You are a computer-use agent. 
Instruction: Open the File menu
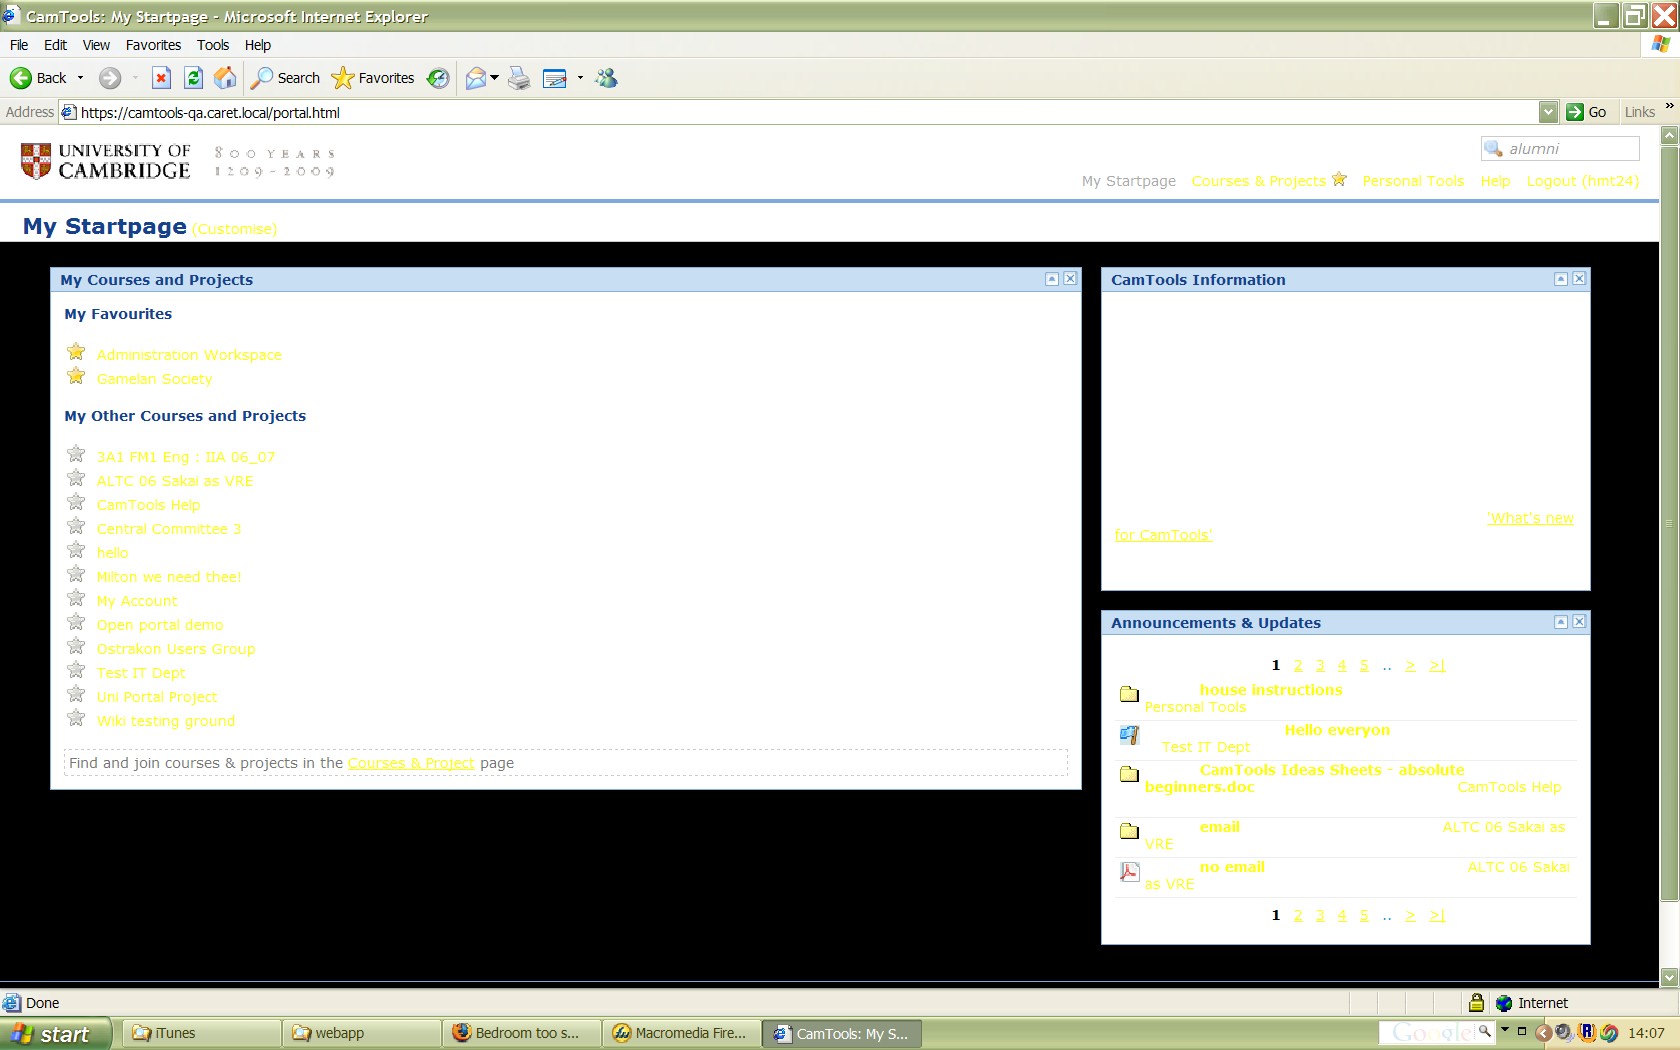click(x=19, y=45)
